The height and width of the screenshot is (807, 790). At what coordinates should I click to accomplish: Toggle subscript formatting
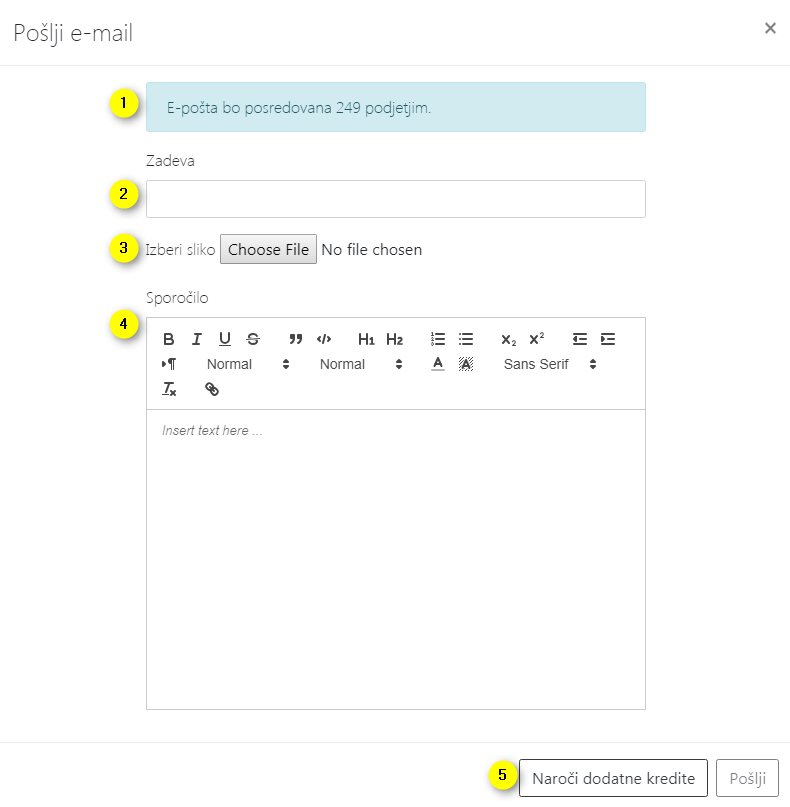point(509,339)
